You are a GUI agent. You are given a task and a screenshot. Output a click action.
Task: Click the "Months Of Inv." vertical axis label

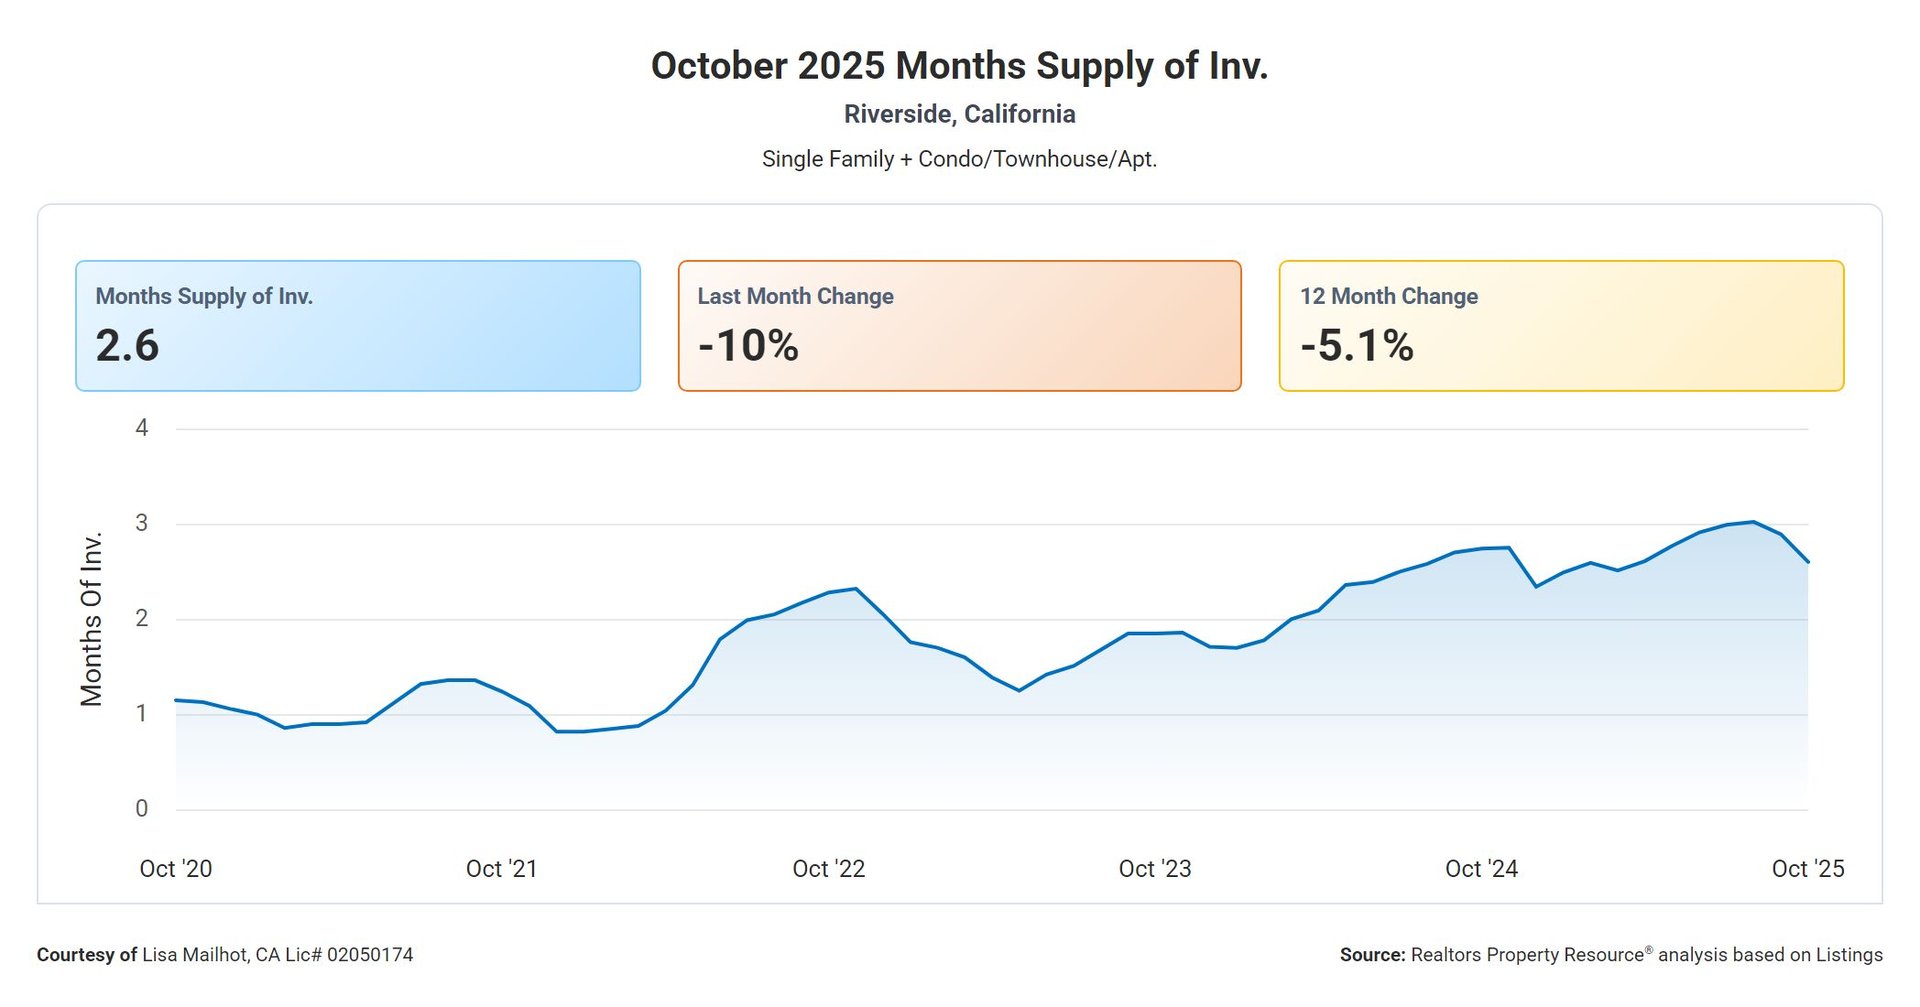[92, 619]
